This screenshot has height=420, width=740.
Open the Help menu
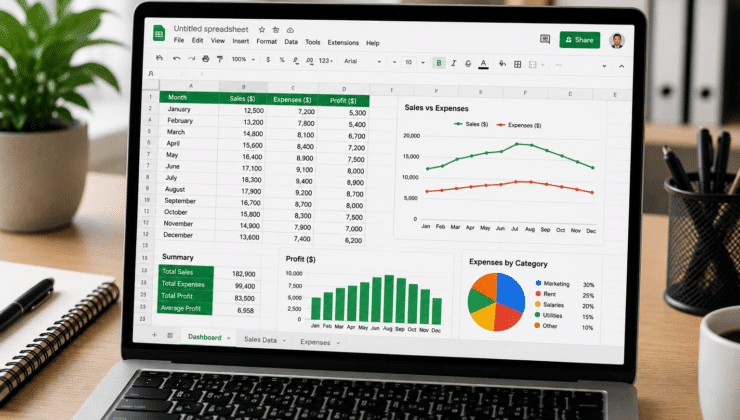tap(373, 43)
